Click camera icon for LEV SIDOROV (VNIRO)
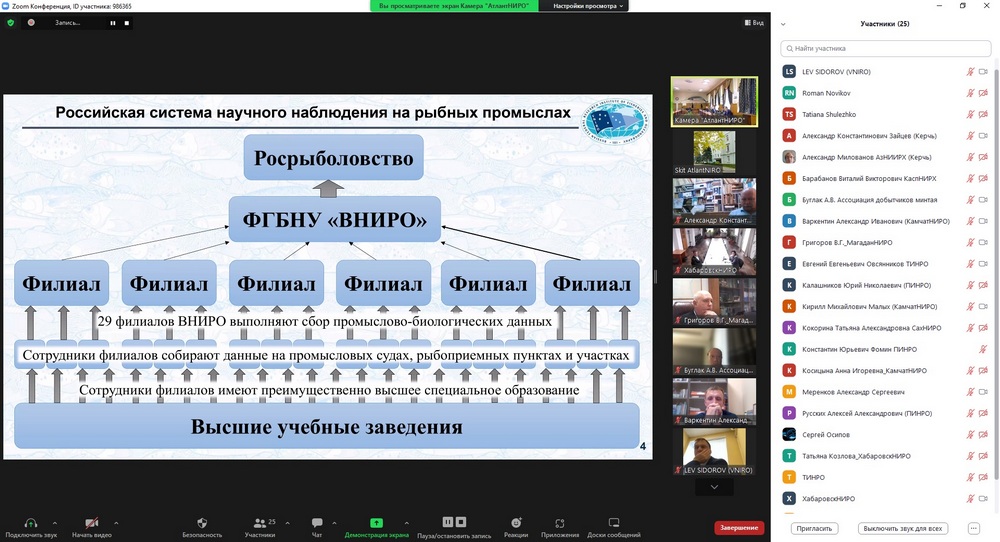 pos(983,72)
